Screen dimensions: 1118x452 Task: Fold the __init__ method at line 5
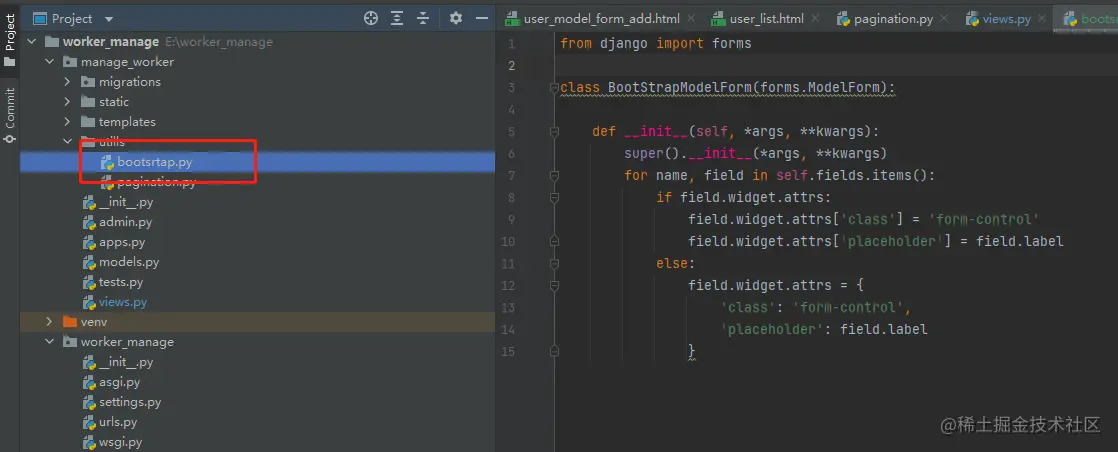tap(553, 132)
